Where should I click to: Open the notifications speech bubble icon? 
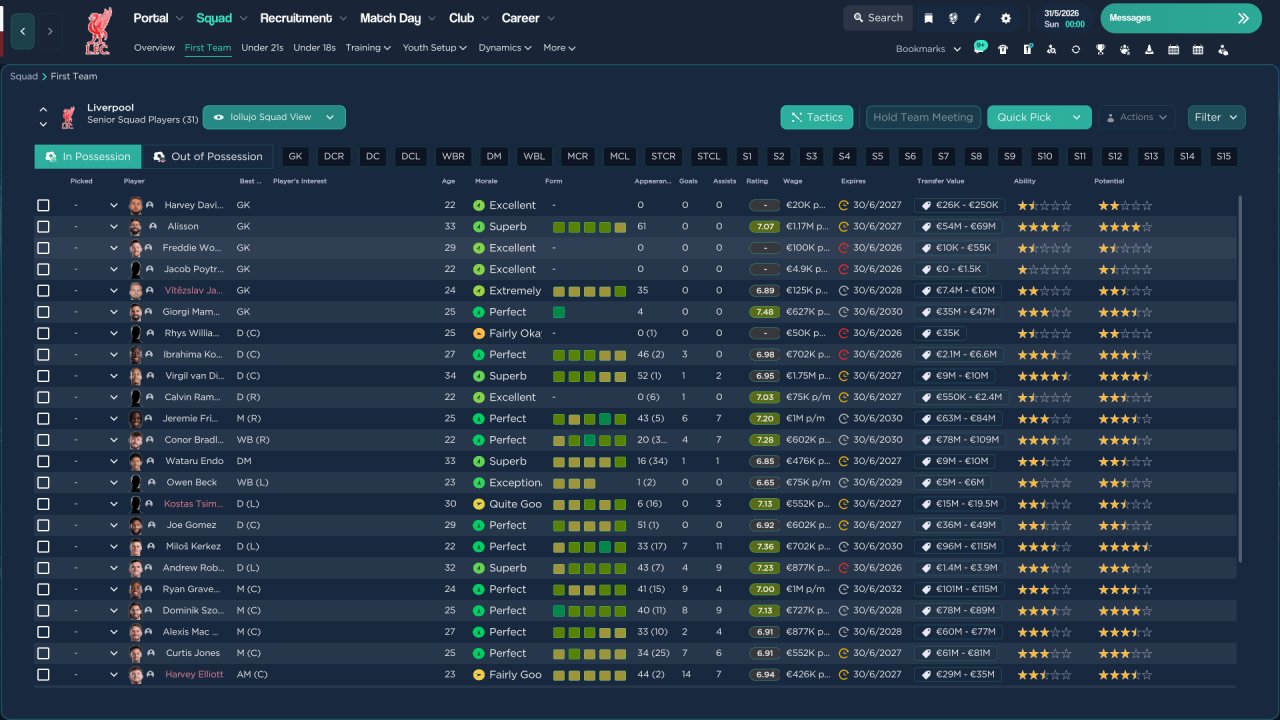(979, 49)
